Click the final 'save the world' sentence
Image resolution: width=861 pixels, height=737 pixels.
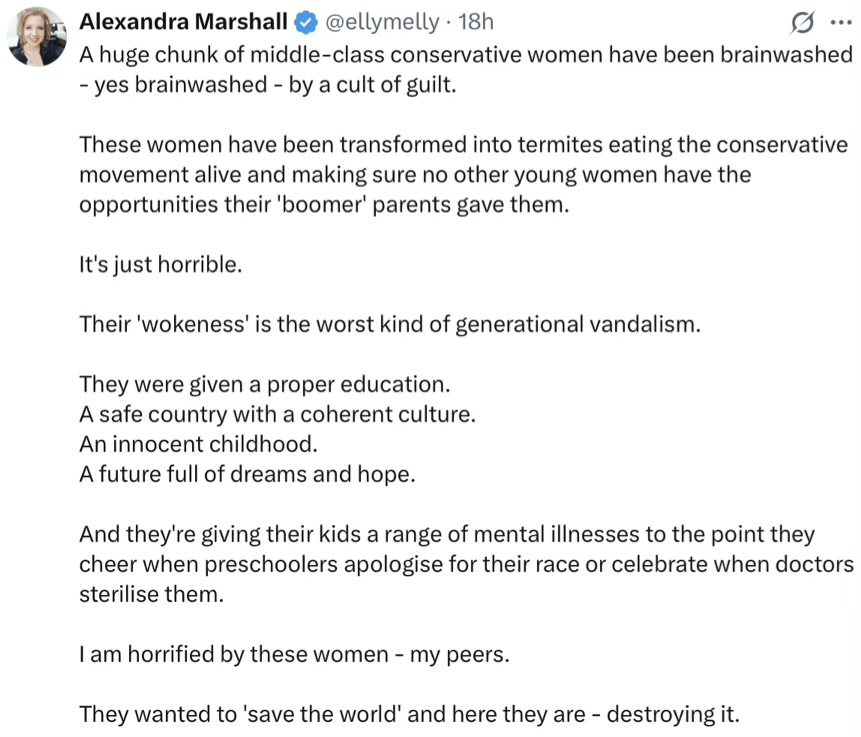pos(410,714)
